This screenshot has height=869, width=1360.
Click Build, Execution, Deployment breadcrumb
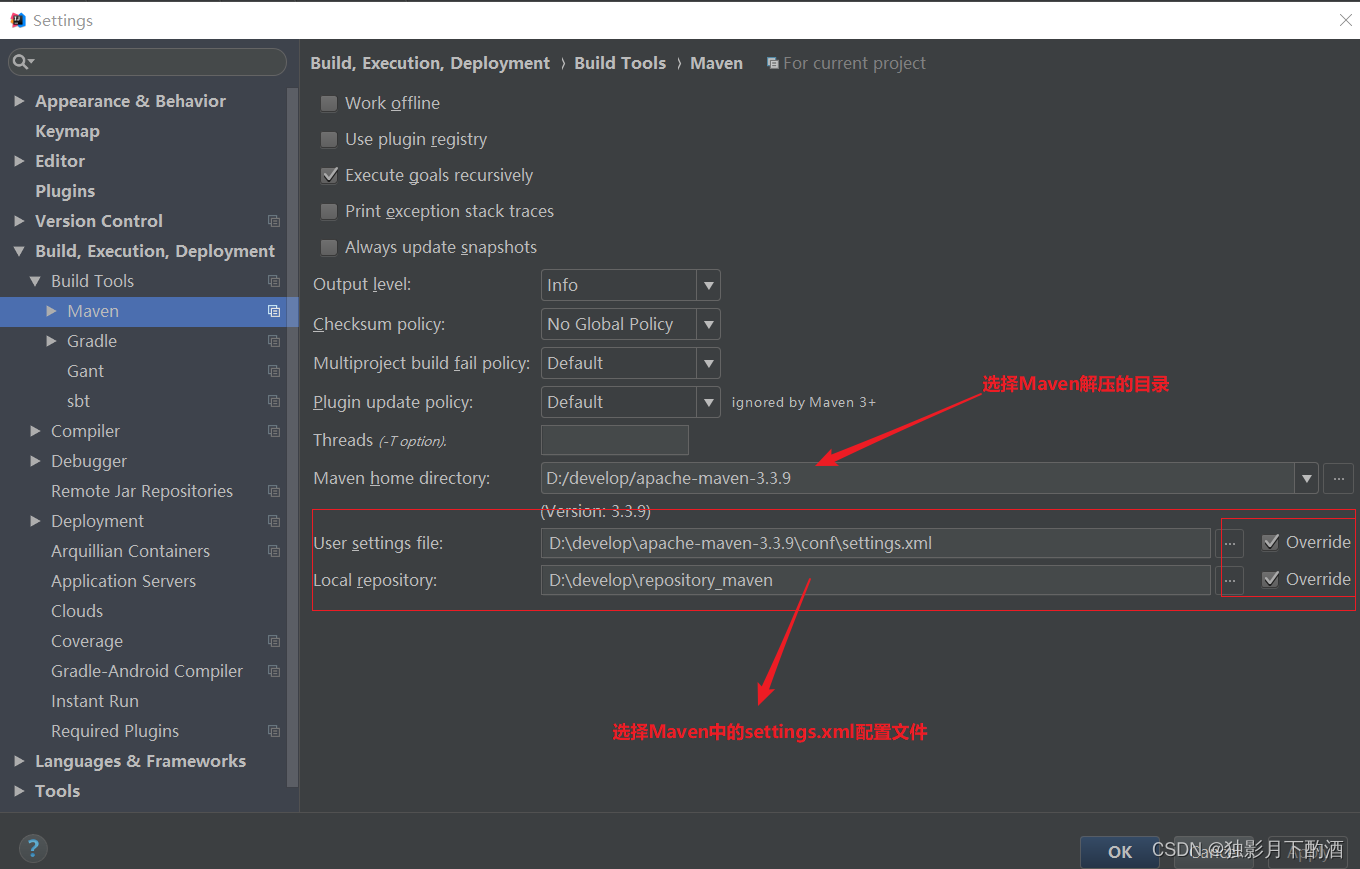click(430, 63)
